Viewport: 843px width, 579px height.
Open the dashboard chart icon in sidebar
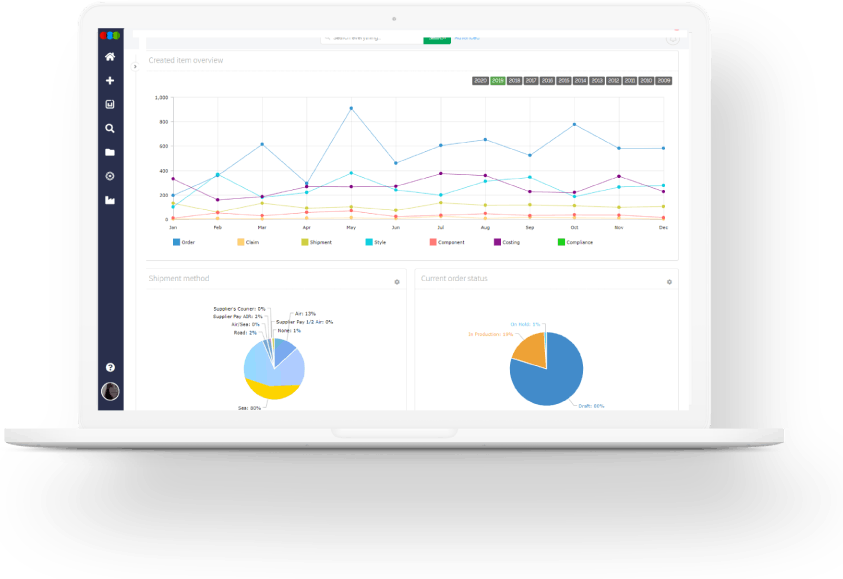coord(110,104)
